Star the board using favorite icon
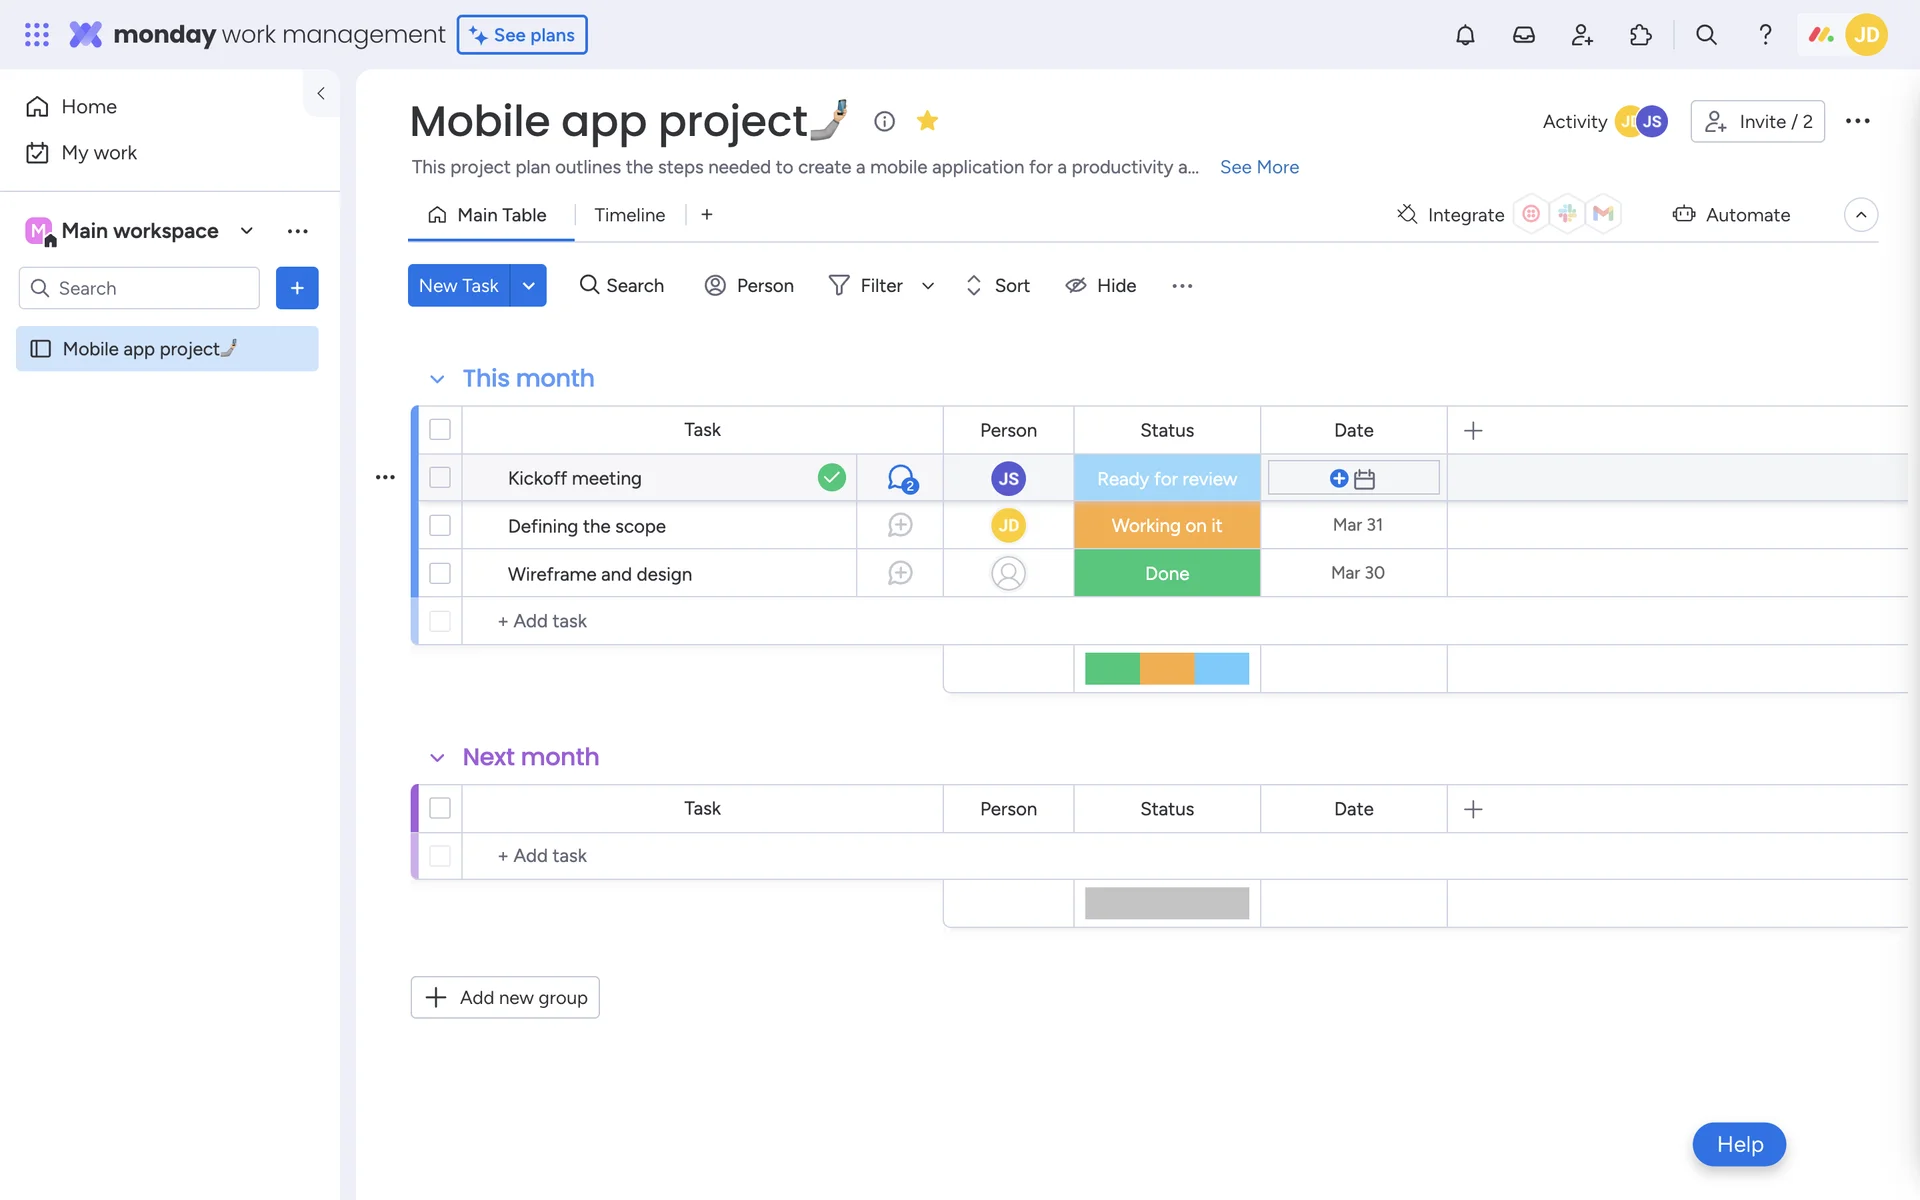This screenshot has width=1920, height=1200. pos(927,121)
